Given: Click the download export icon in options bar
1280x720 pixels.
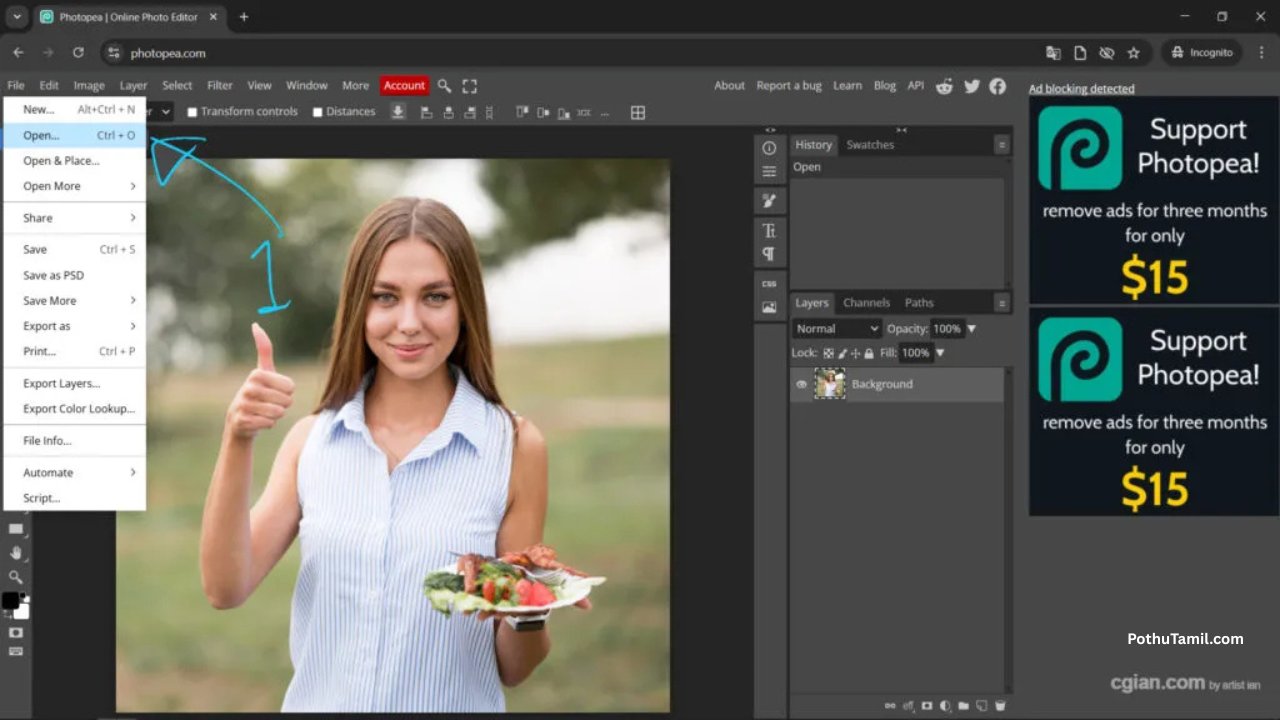Looking at the screenshot, I should (398, 112).
